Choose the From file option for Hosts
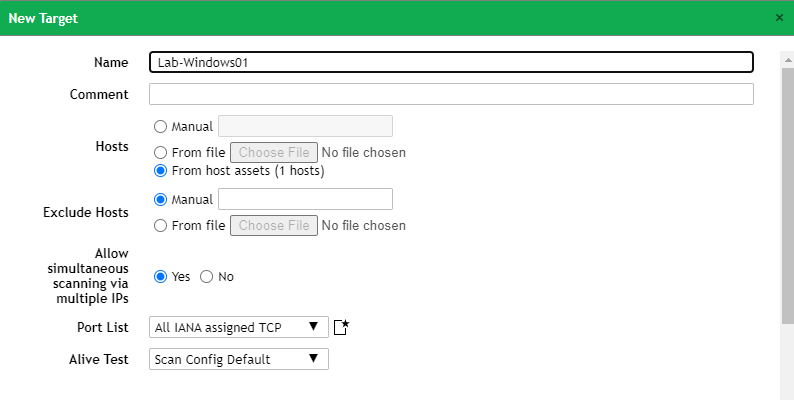The image size is (794, 400). click(x=160, y=153)
